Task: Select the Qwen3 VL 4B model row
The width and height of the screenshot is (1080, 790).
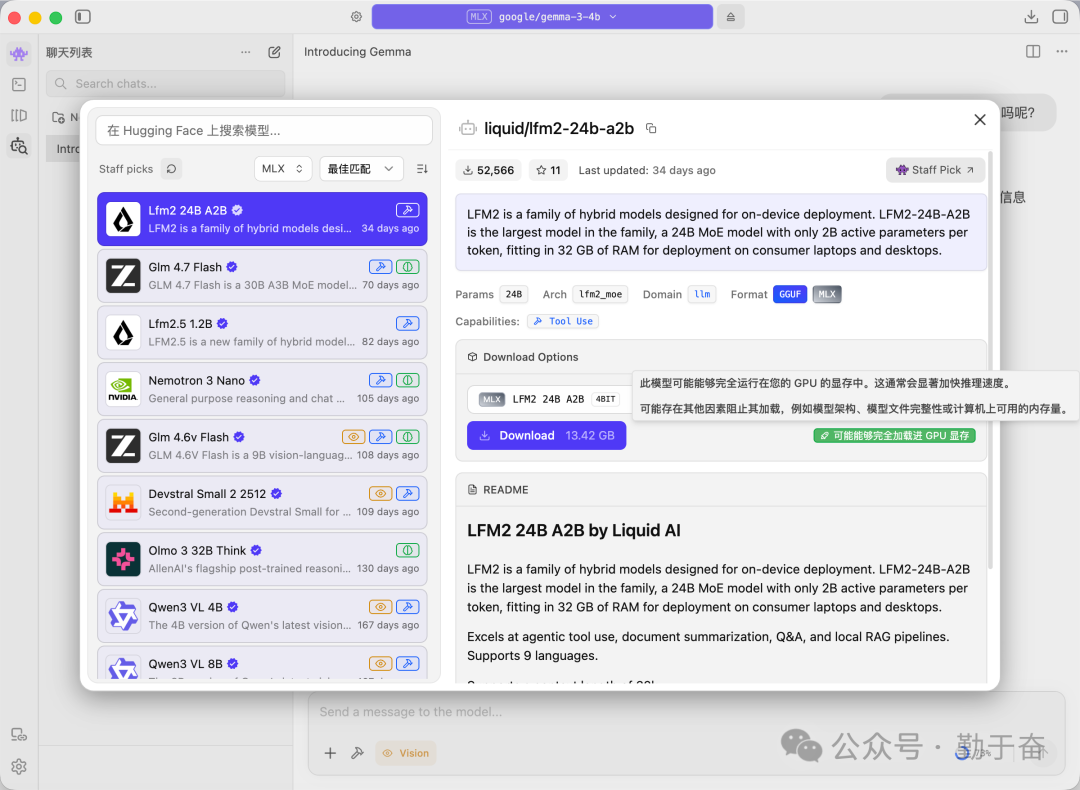Action: tap(262, 616)
